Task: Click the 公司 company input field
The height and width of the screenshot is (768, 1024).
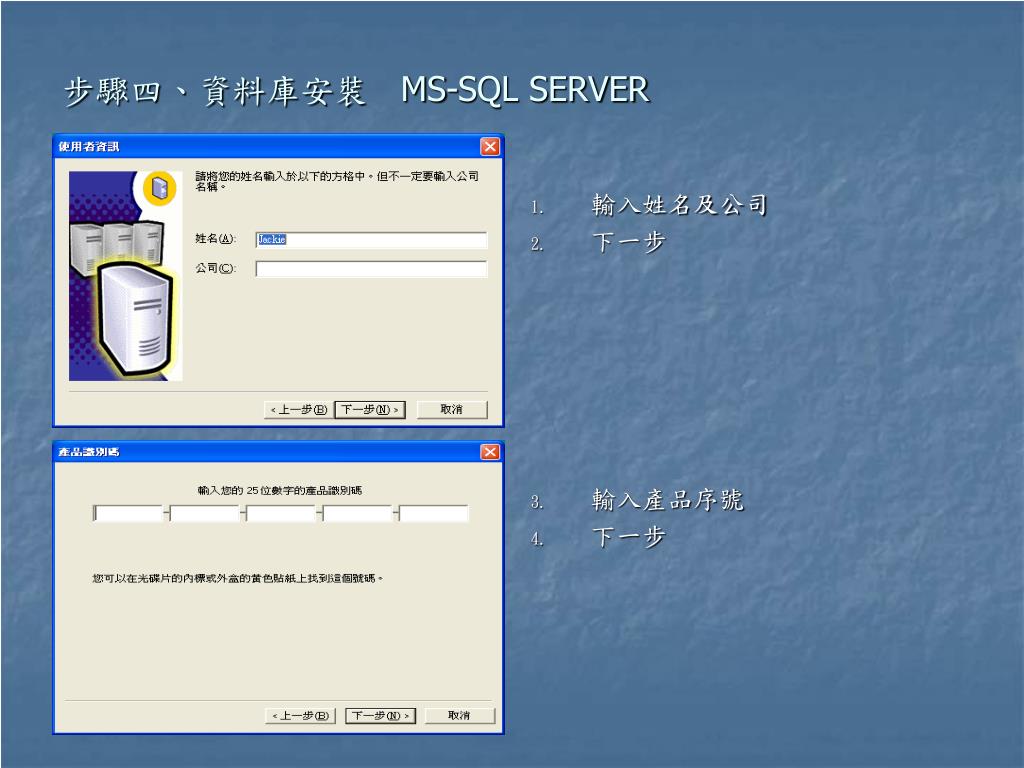Action: tap(371, 269)
